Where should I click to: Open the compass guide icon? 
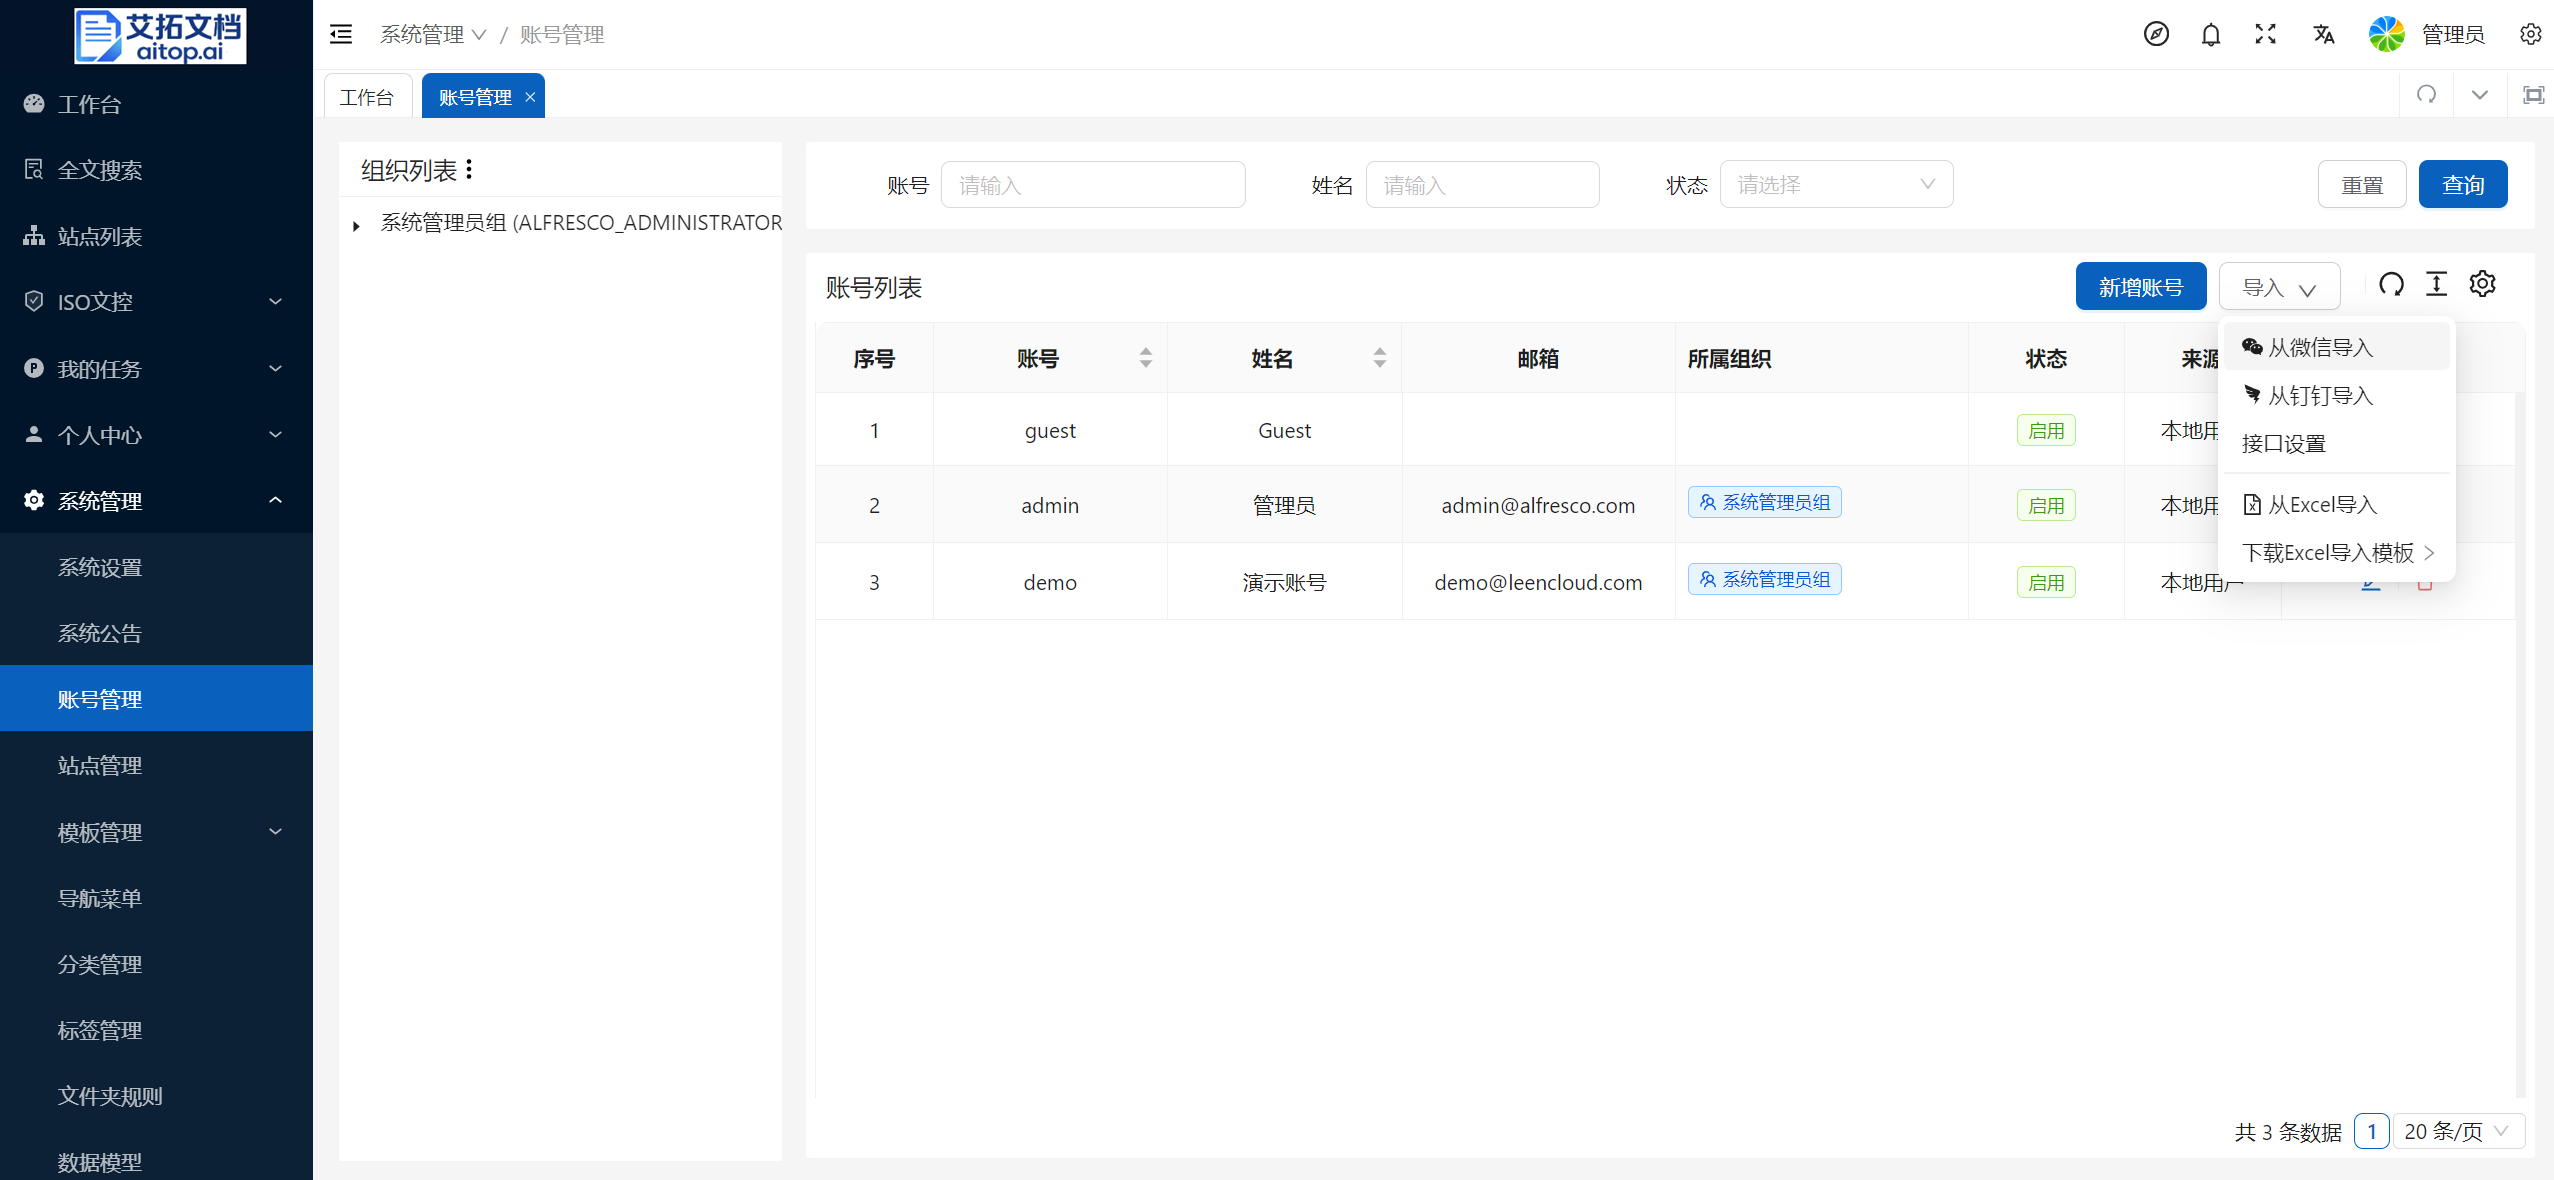click(2156, 34)
